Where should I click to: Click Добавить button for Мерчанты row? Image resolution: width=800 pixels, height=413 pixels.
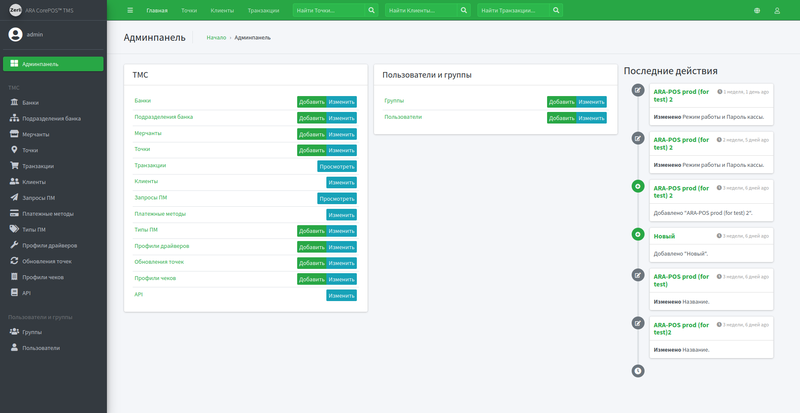point(311,134)
